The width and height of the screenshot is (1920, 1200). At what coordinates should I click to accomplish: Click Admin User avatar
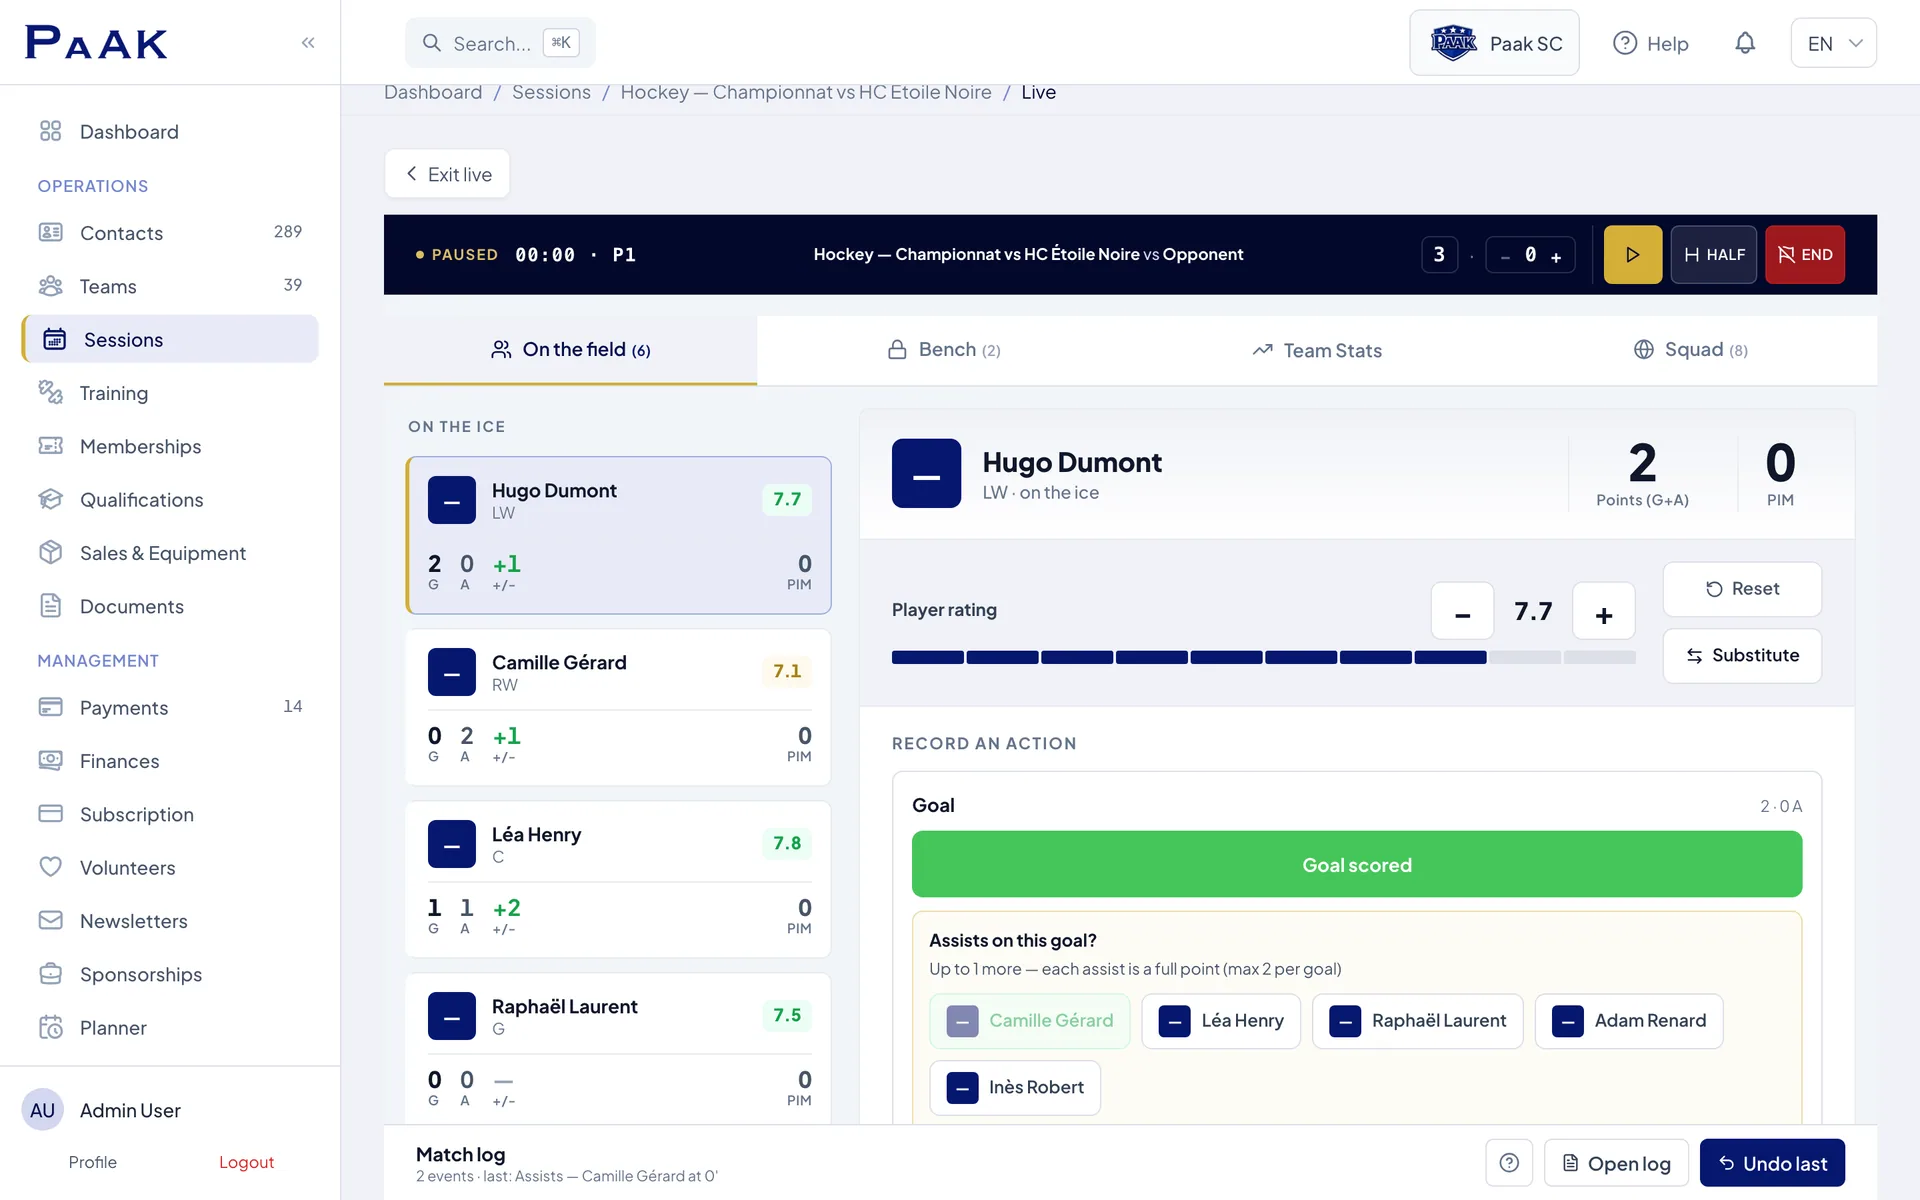[x=42, y=1110]
